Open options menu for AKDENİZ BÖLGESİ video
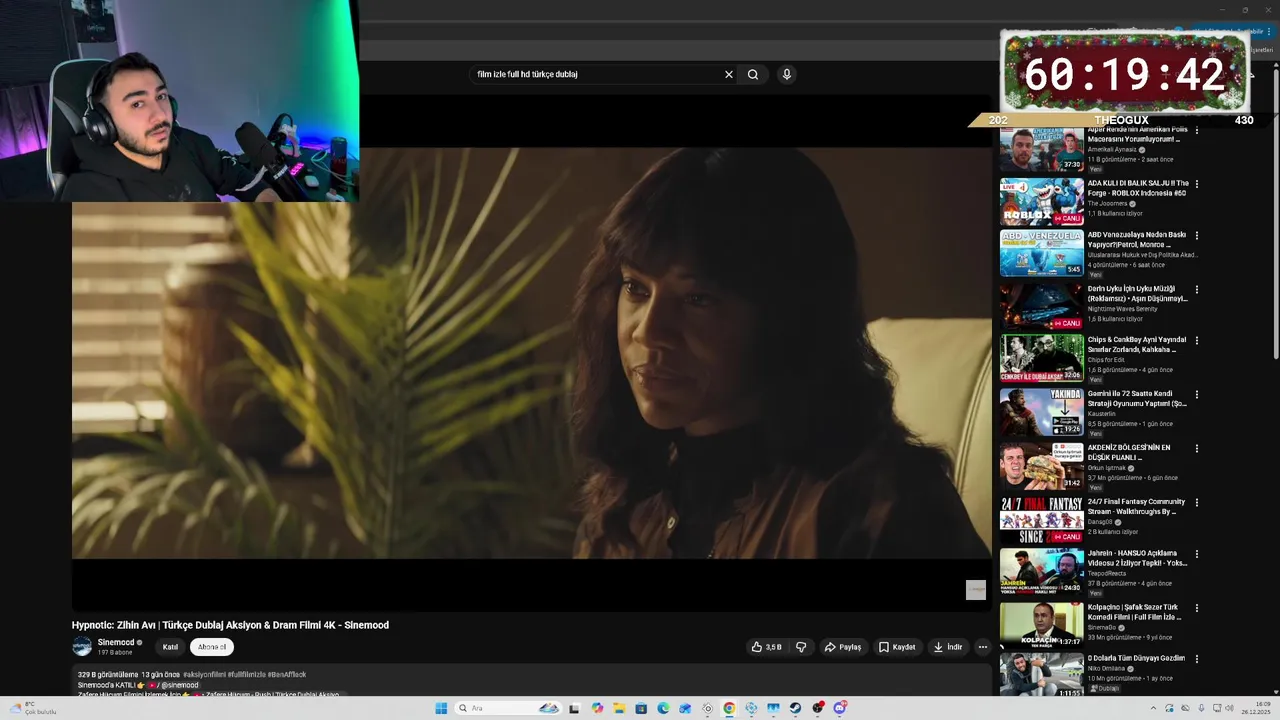This screenshot has height=720, width=1280. point(1197,449)
